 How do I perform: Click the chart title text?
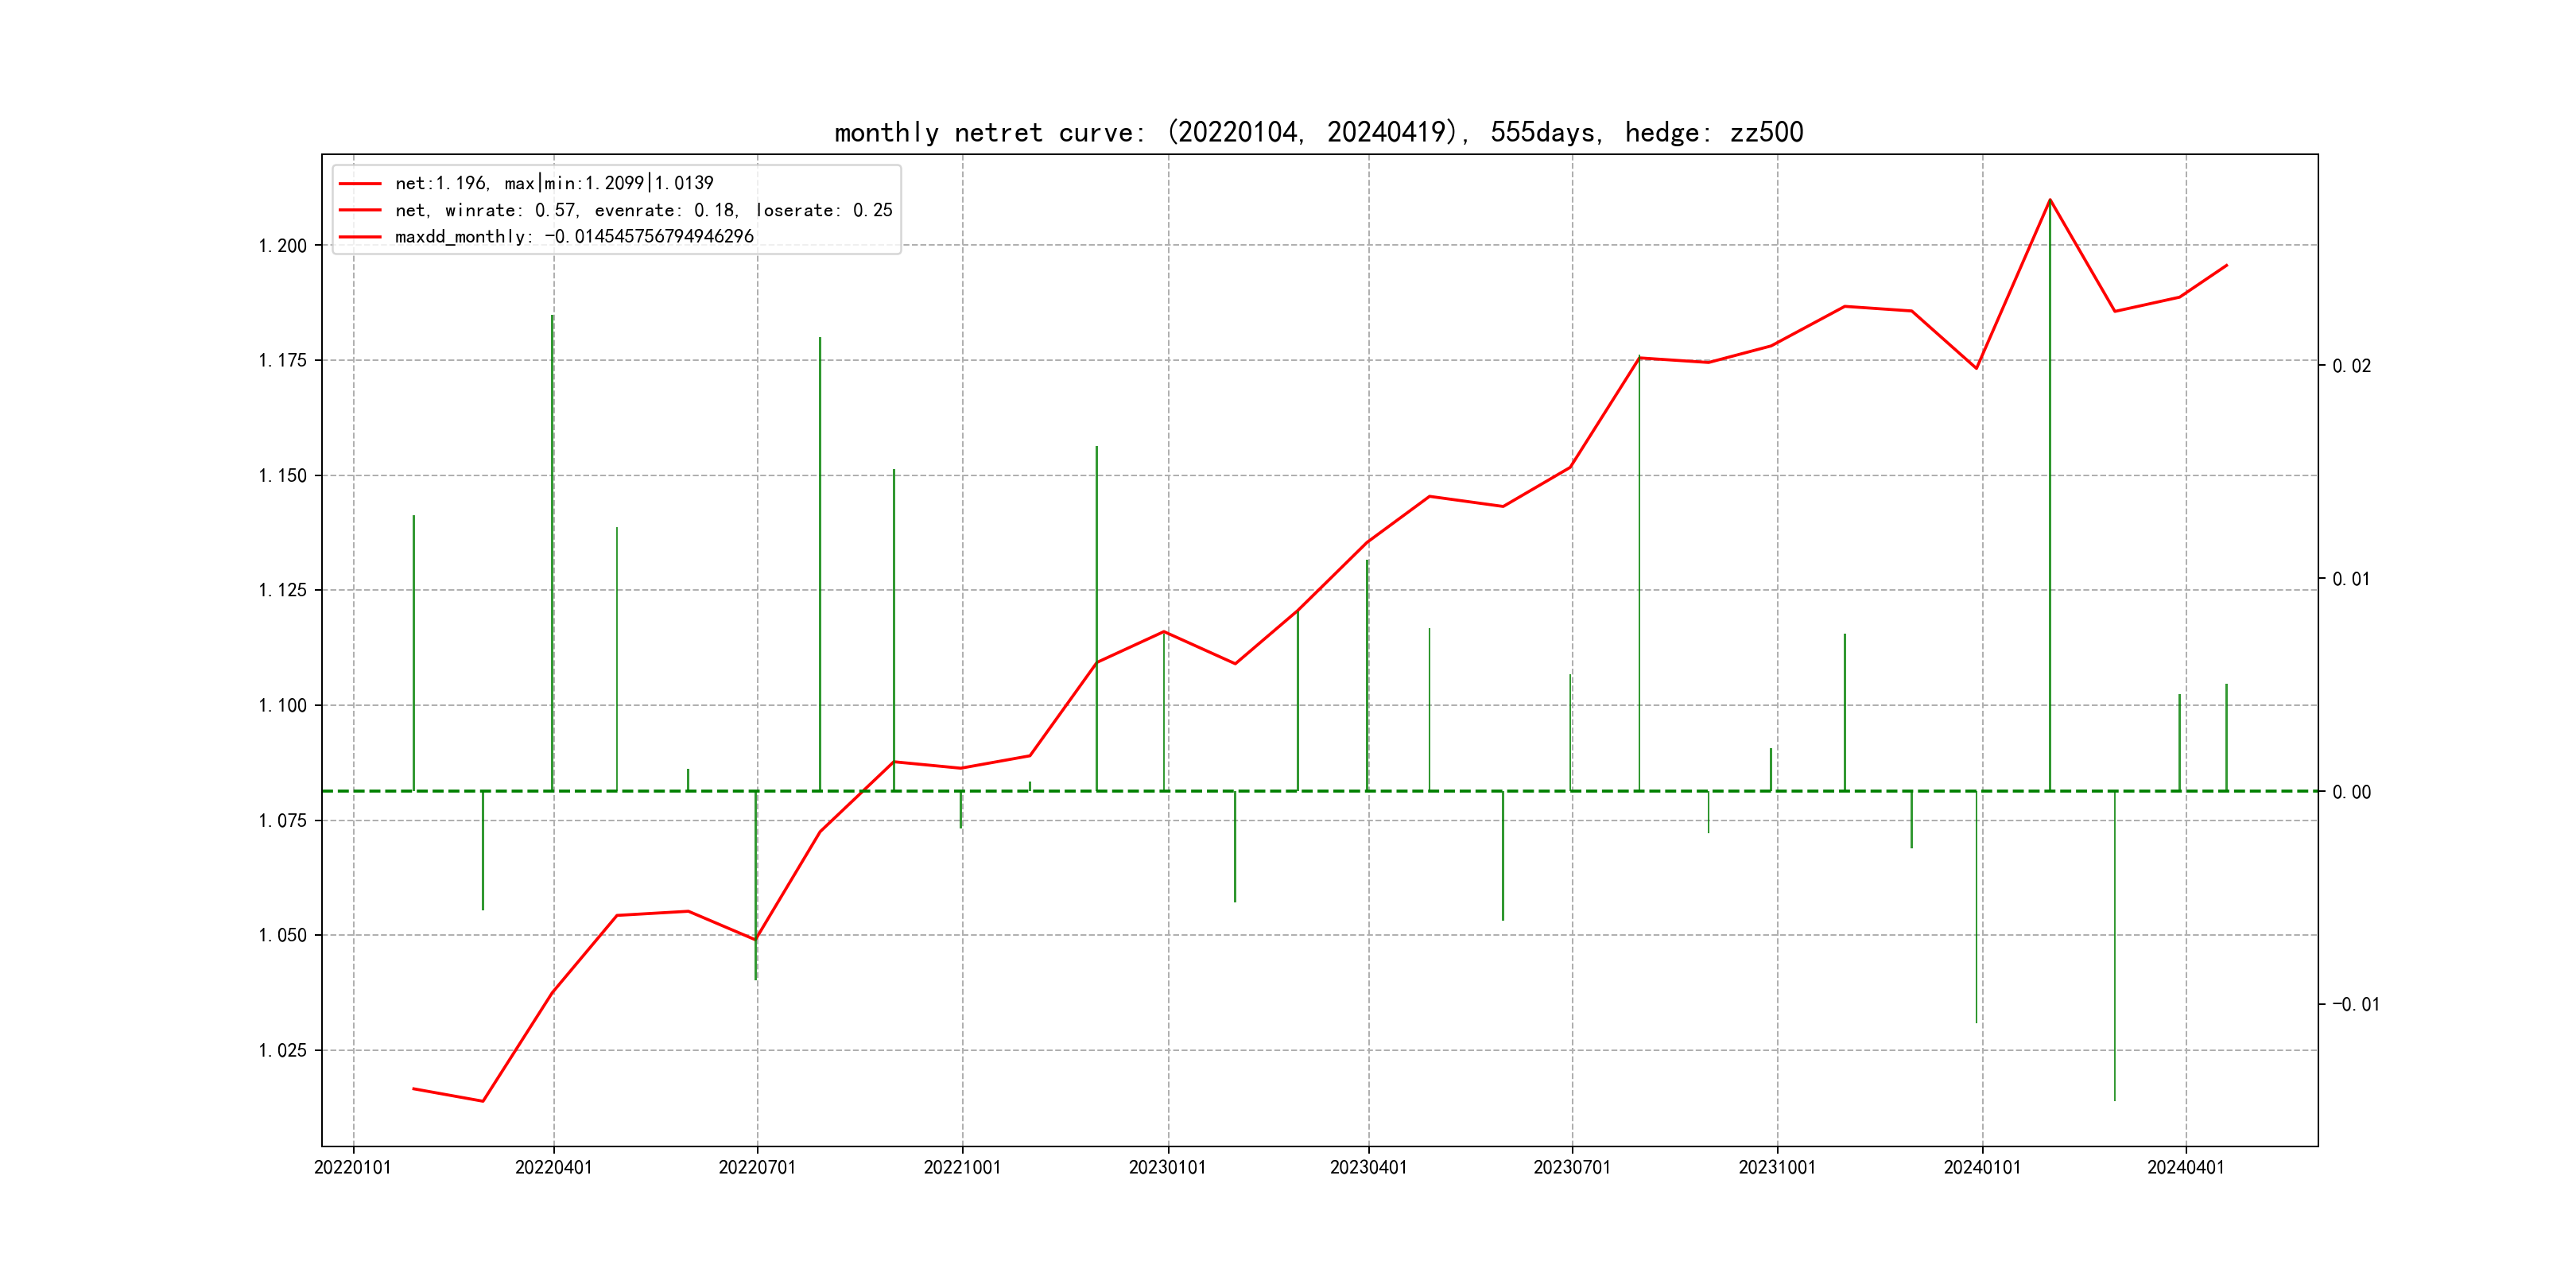[1318, 132]
